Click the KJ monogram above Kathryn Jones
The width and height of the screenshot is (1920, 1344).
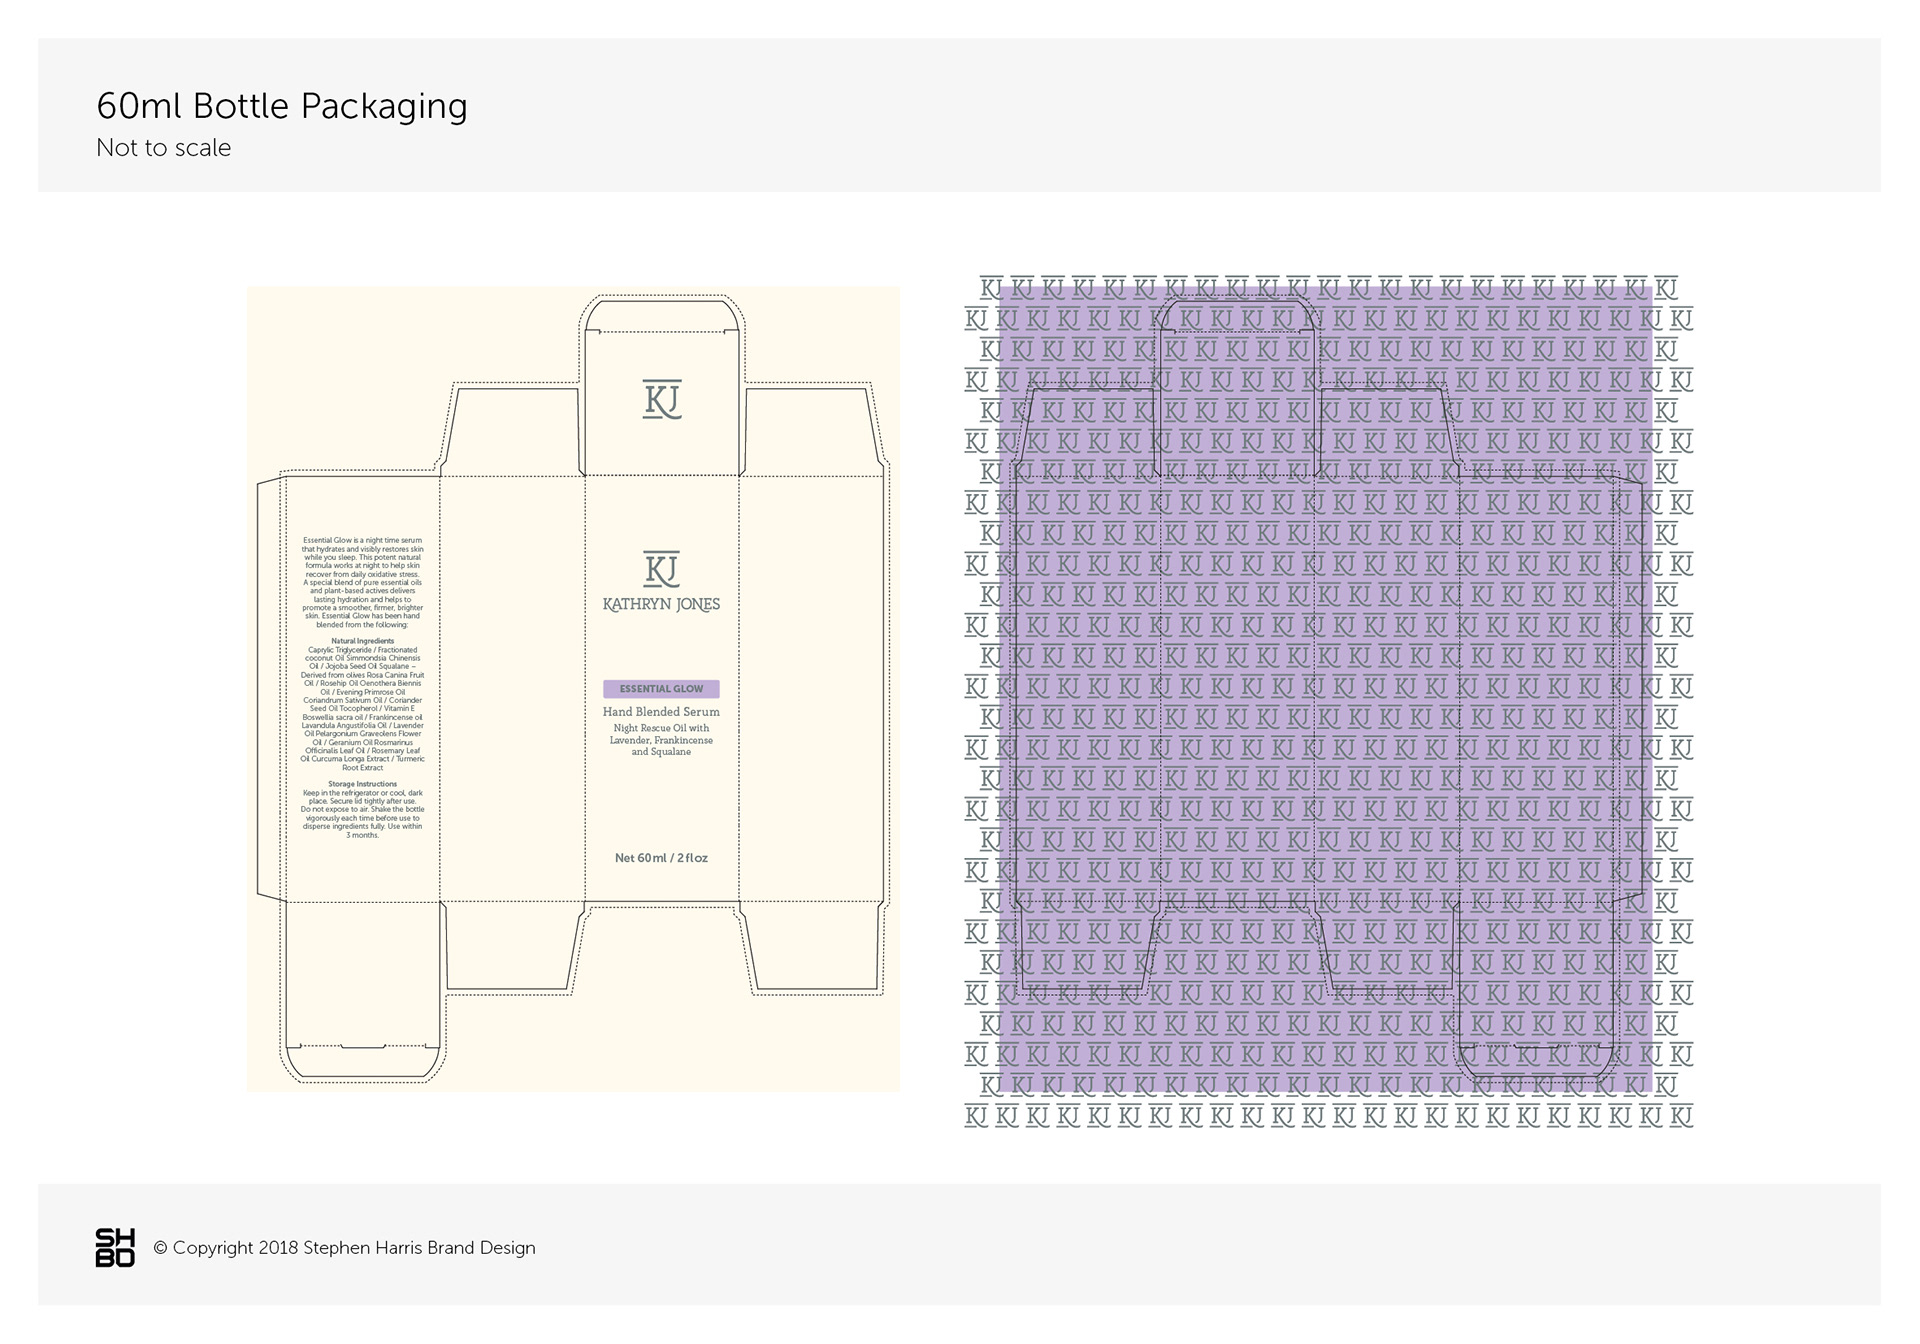pyautogui.click(x=661, y=568)
